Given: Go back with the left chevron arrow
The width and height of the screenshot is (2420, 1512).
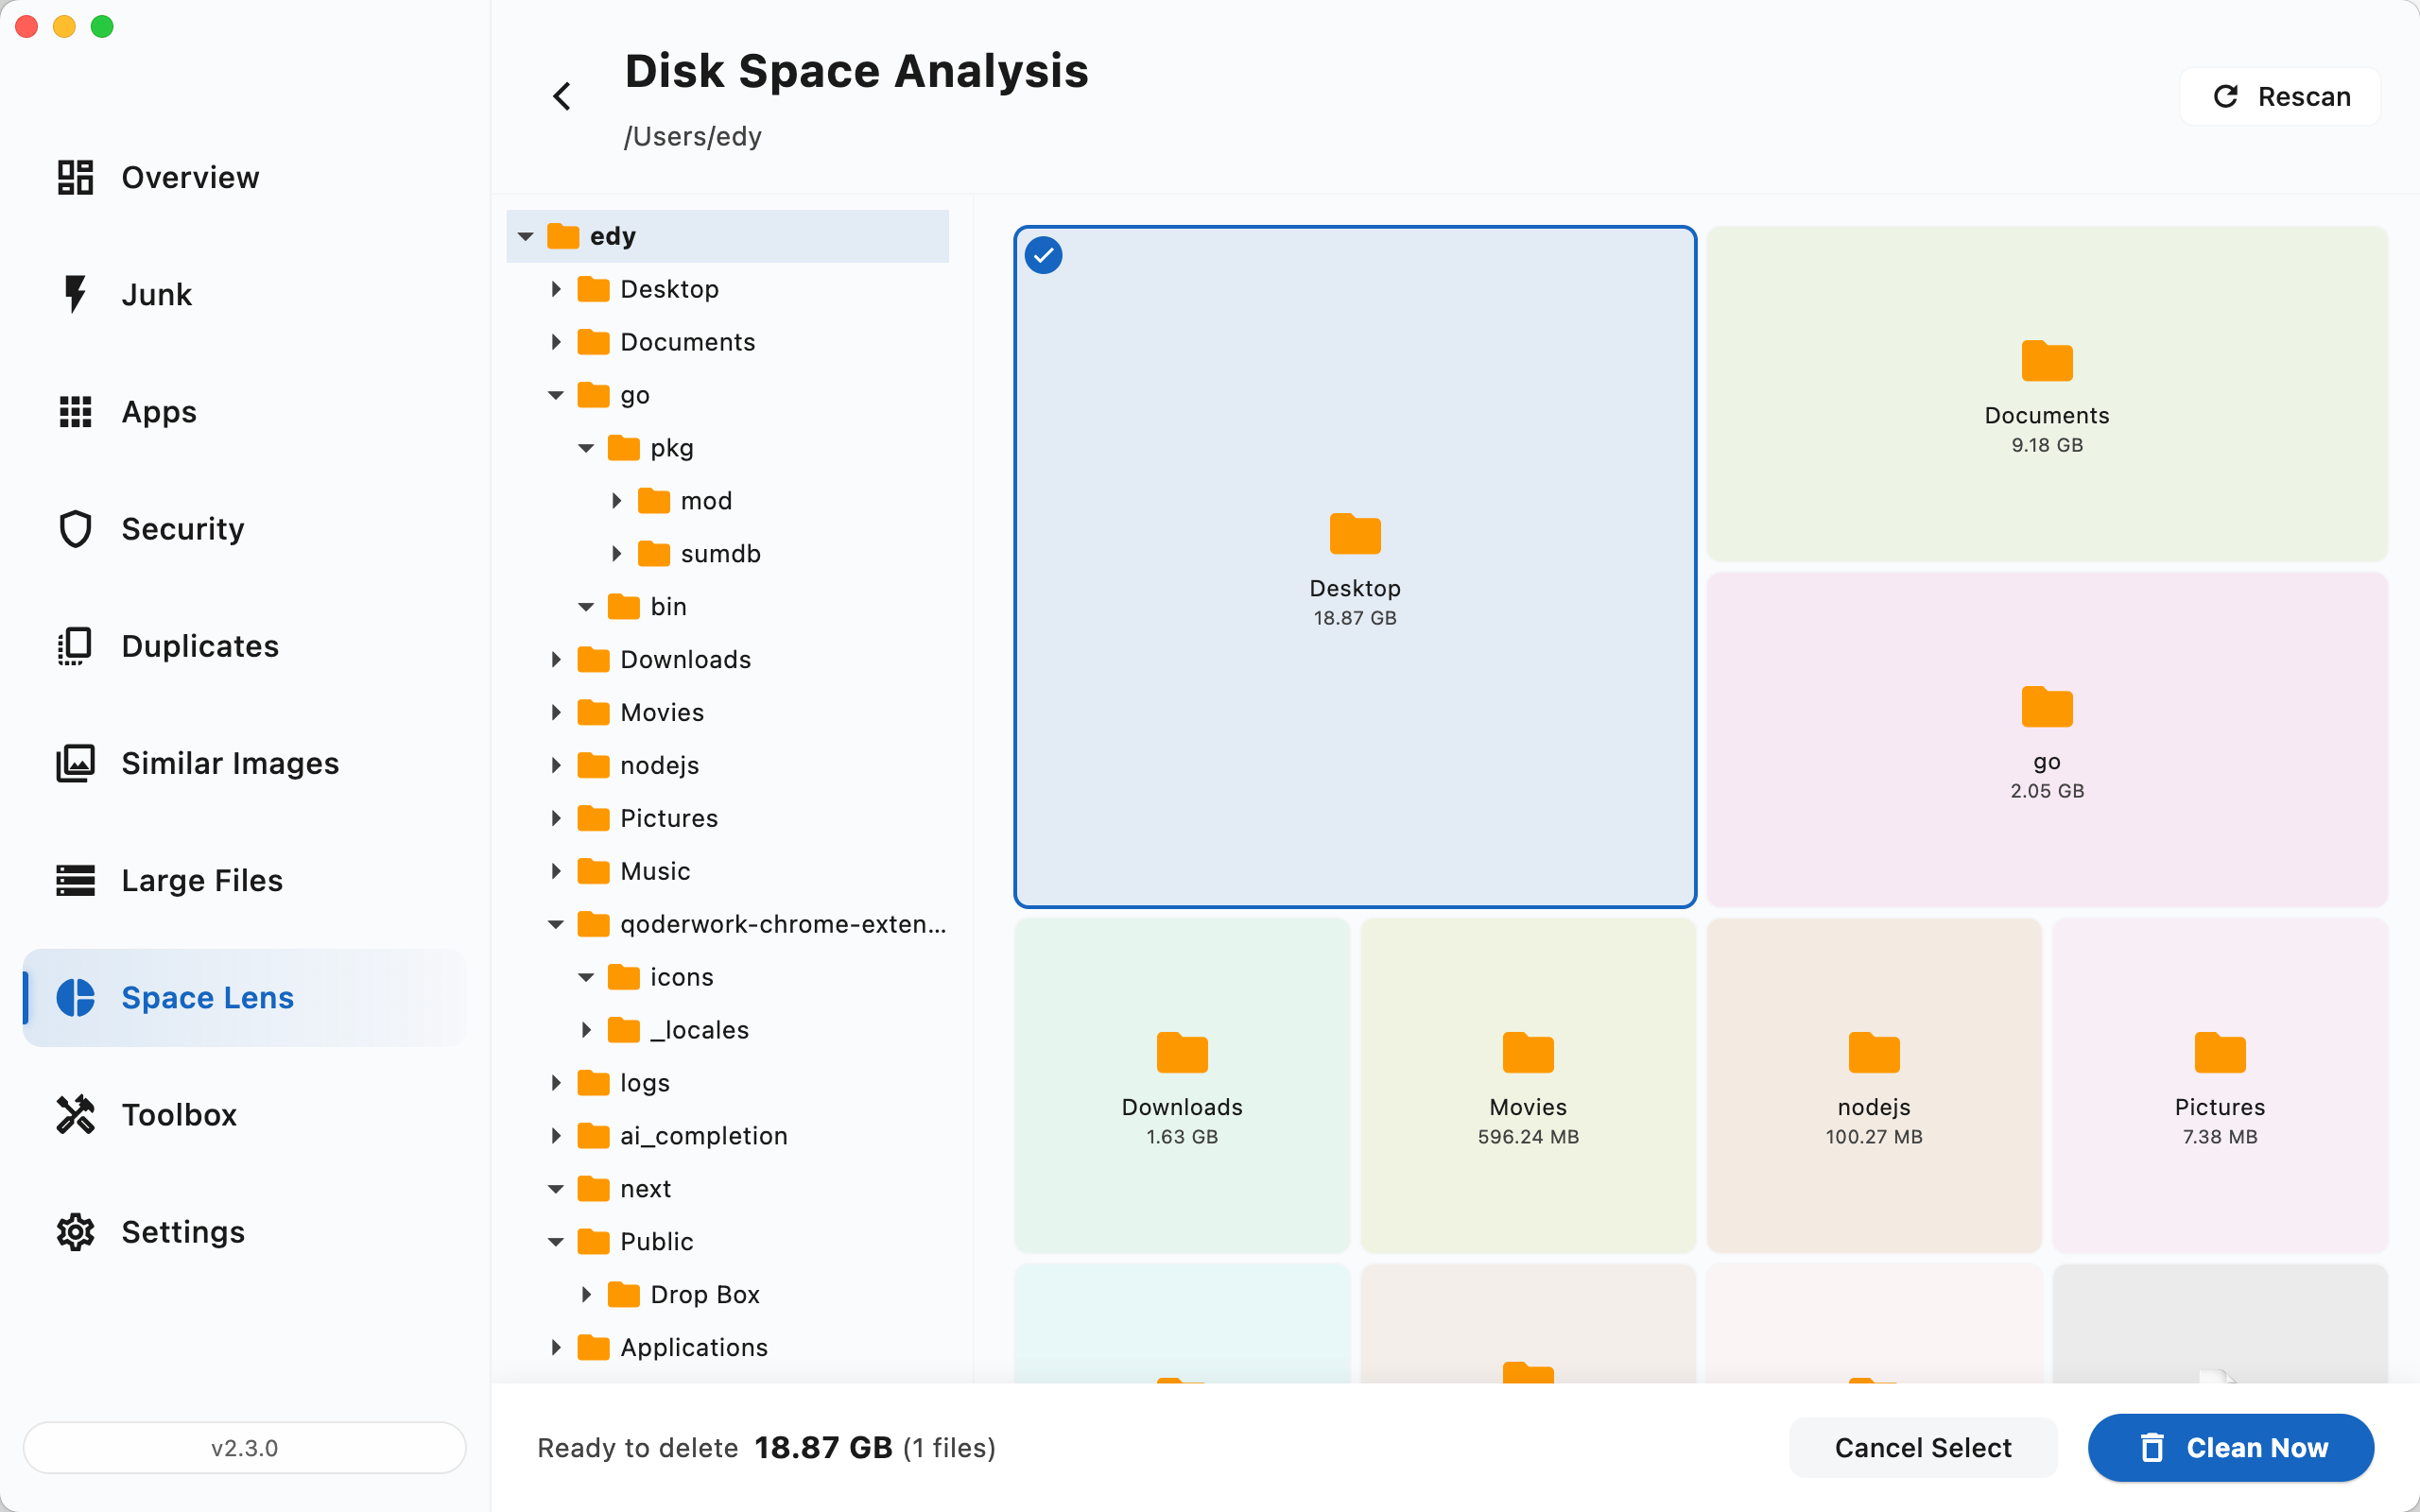Looking at the screenshot, I should 562,97.
